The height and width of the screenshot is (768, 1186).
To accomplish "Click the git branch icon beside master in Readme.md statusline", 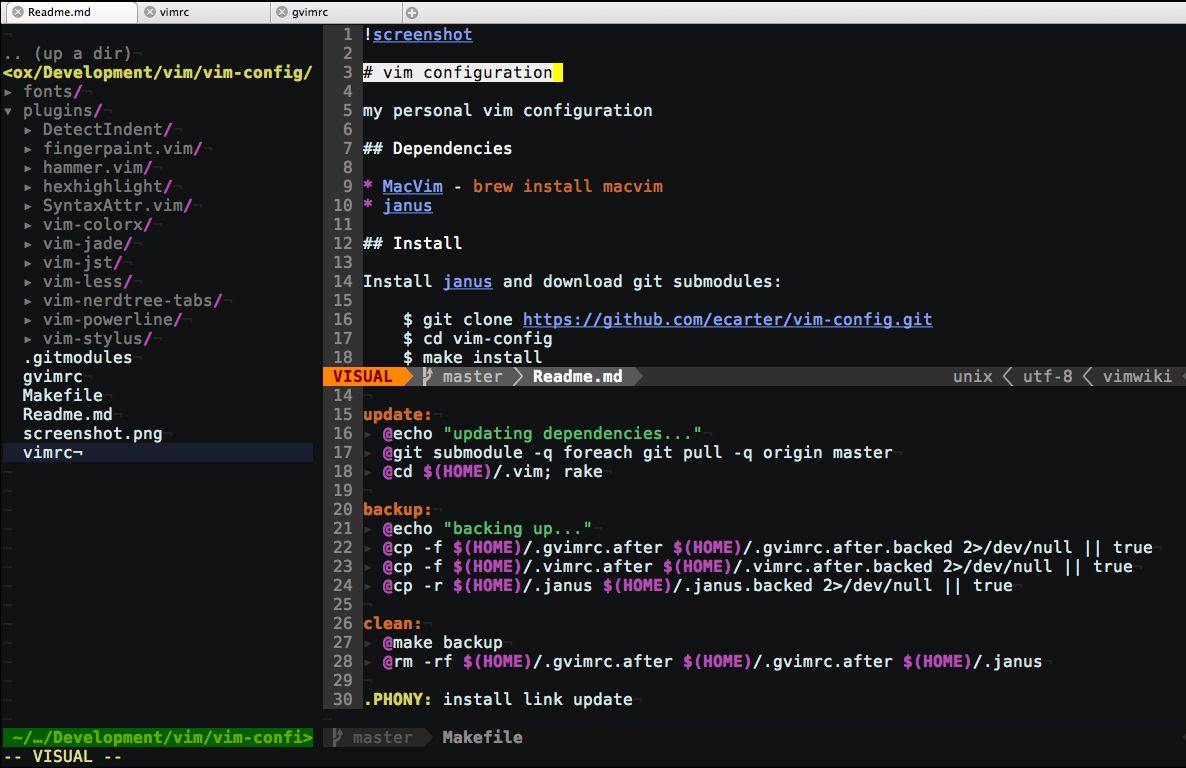I will pos(428,377).
